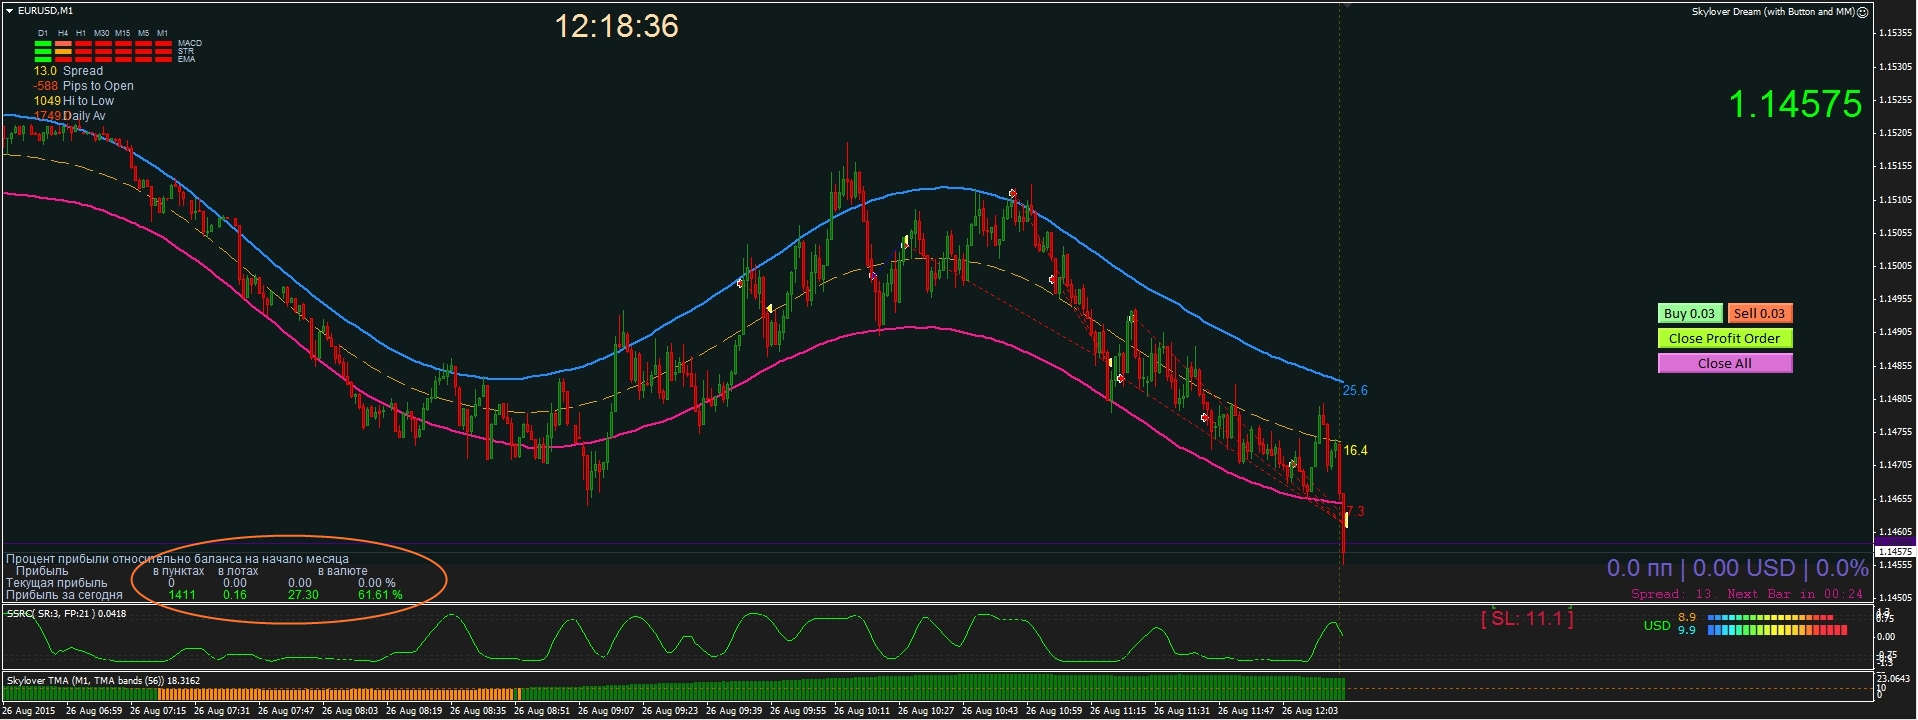Image resolution: width=1918 pixels, height=720 pixels.
Task: Click the 26 Aug 12:03 time axis label
Action: tap(1310, 711)
